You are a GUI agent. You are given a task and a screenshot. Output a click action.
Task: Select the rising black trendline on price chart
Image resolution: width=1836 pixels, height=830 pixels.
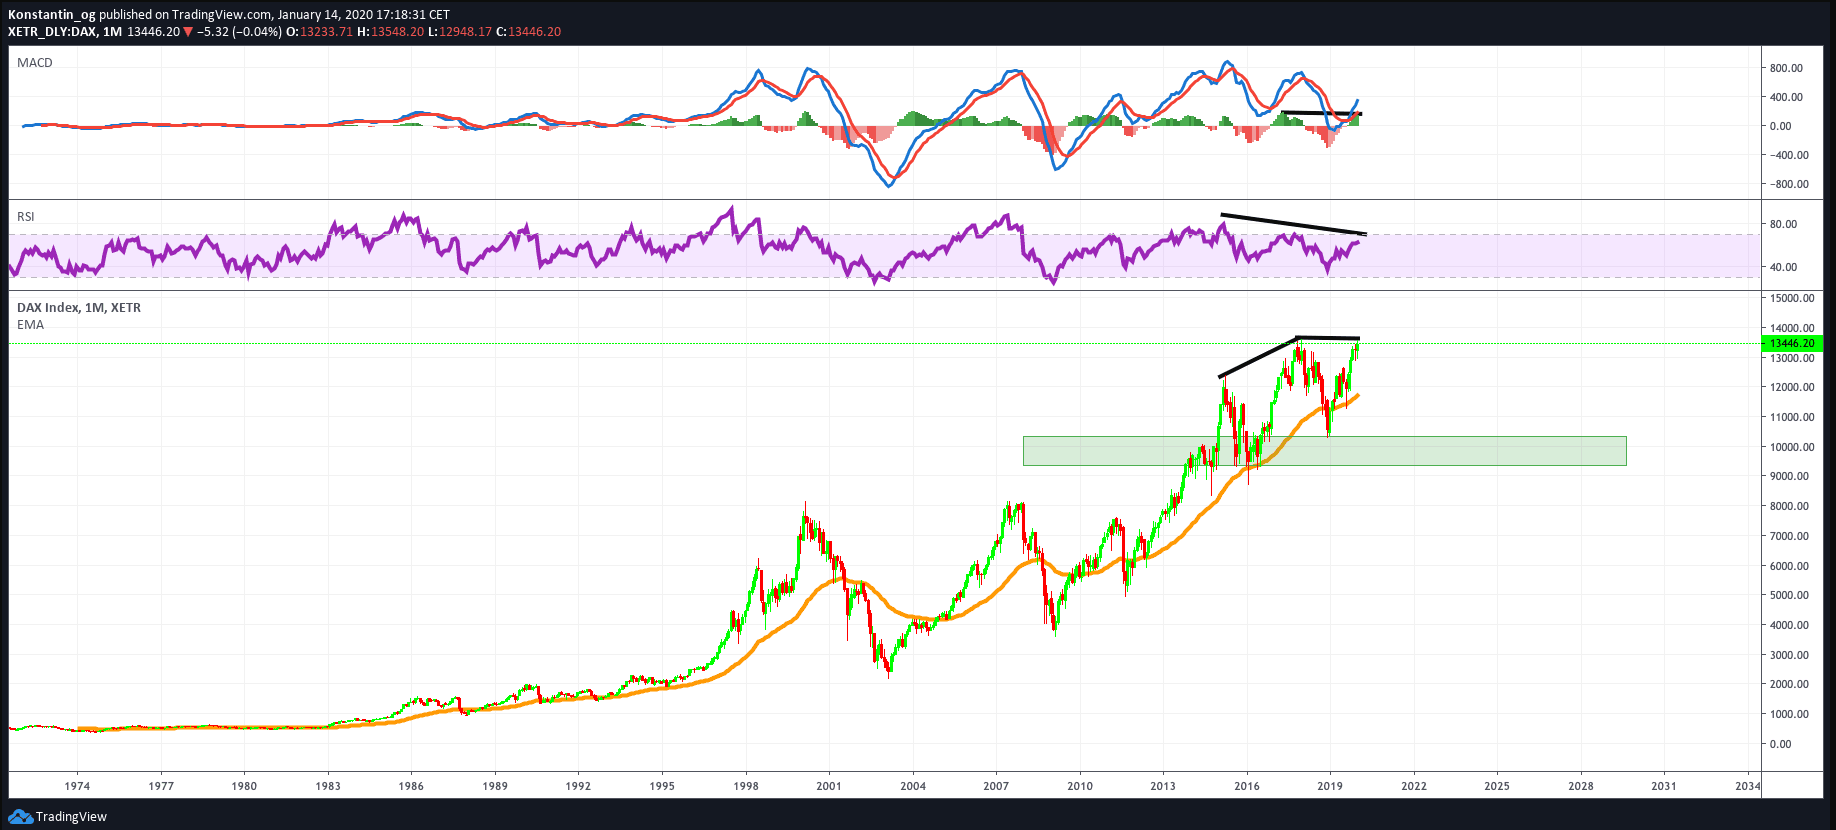(1258, 358)
